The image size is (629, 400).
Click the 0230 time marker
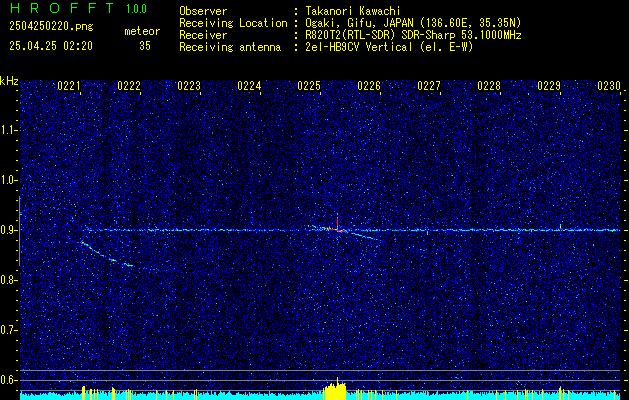[x=609, y=86]
